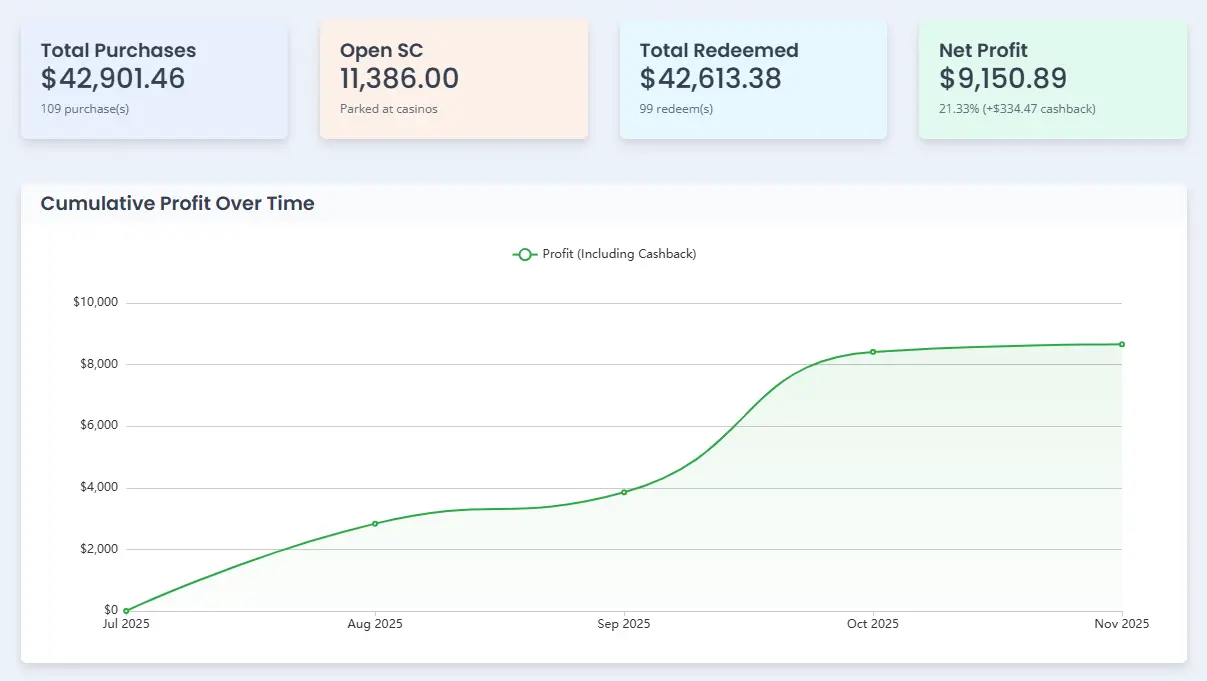The height and width of the screenshot is (681, 1207).
Task: Select the Sep 2025 data point on the chart
Action: click(x=624, y=491)
